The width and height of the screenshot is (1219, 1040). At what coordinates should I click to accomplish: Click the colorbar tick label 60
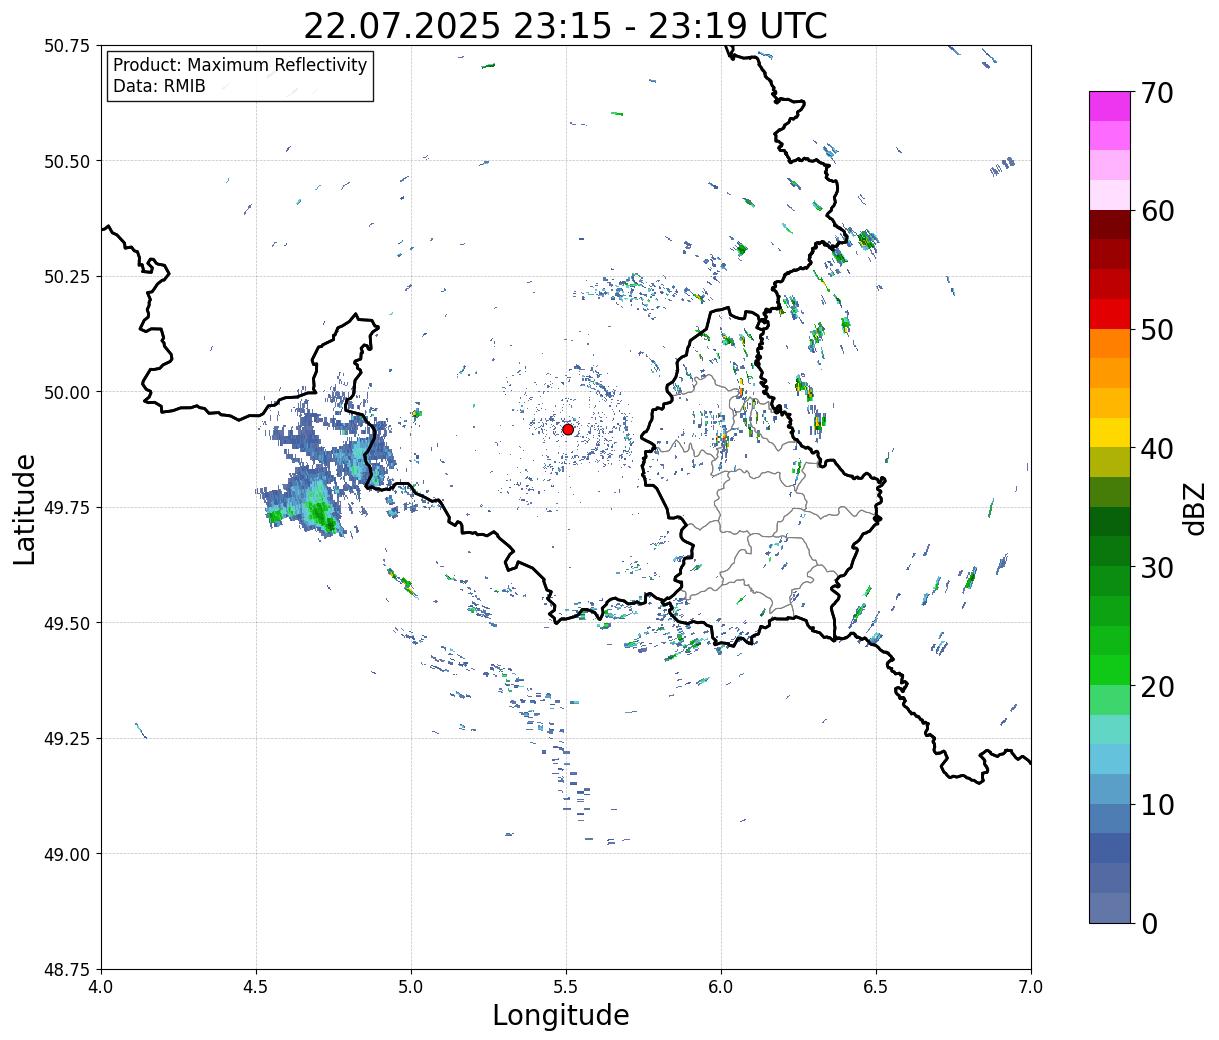point(1157,211)
